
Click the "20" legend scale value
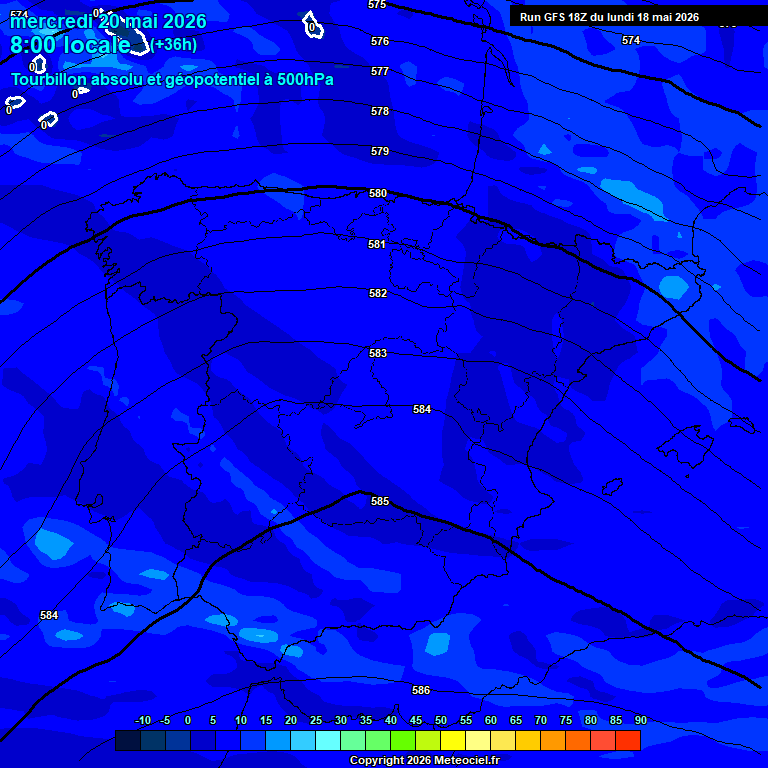click(291, 720)
